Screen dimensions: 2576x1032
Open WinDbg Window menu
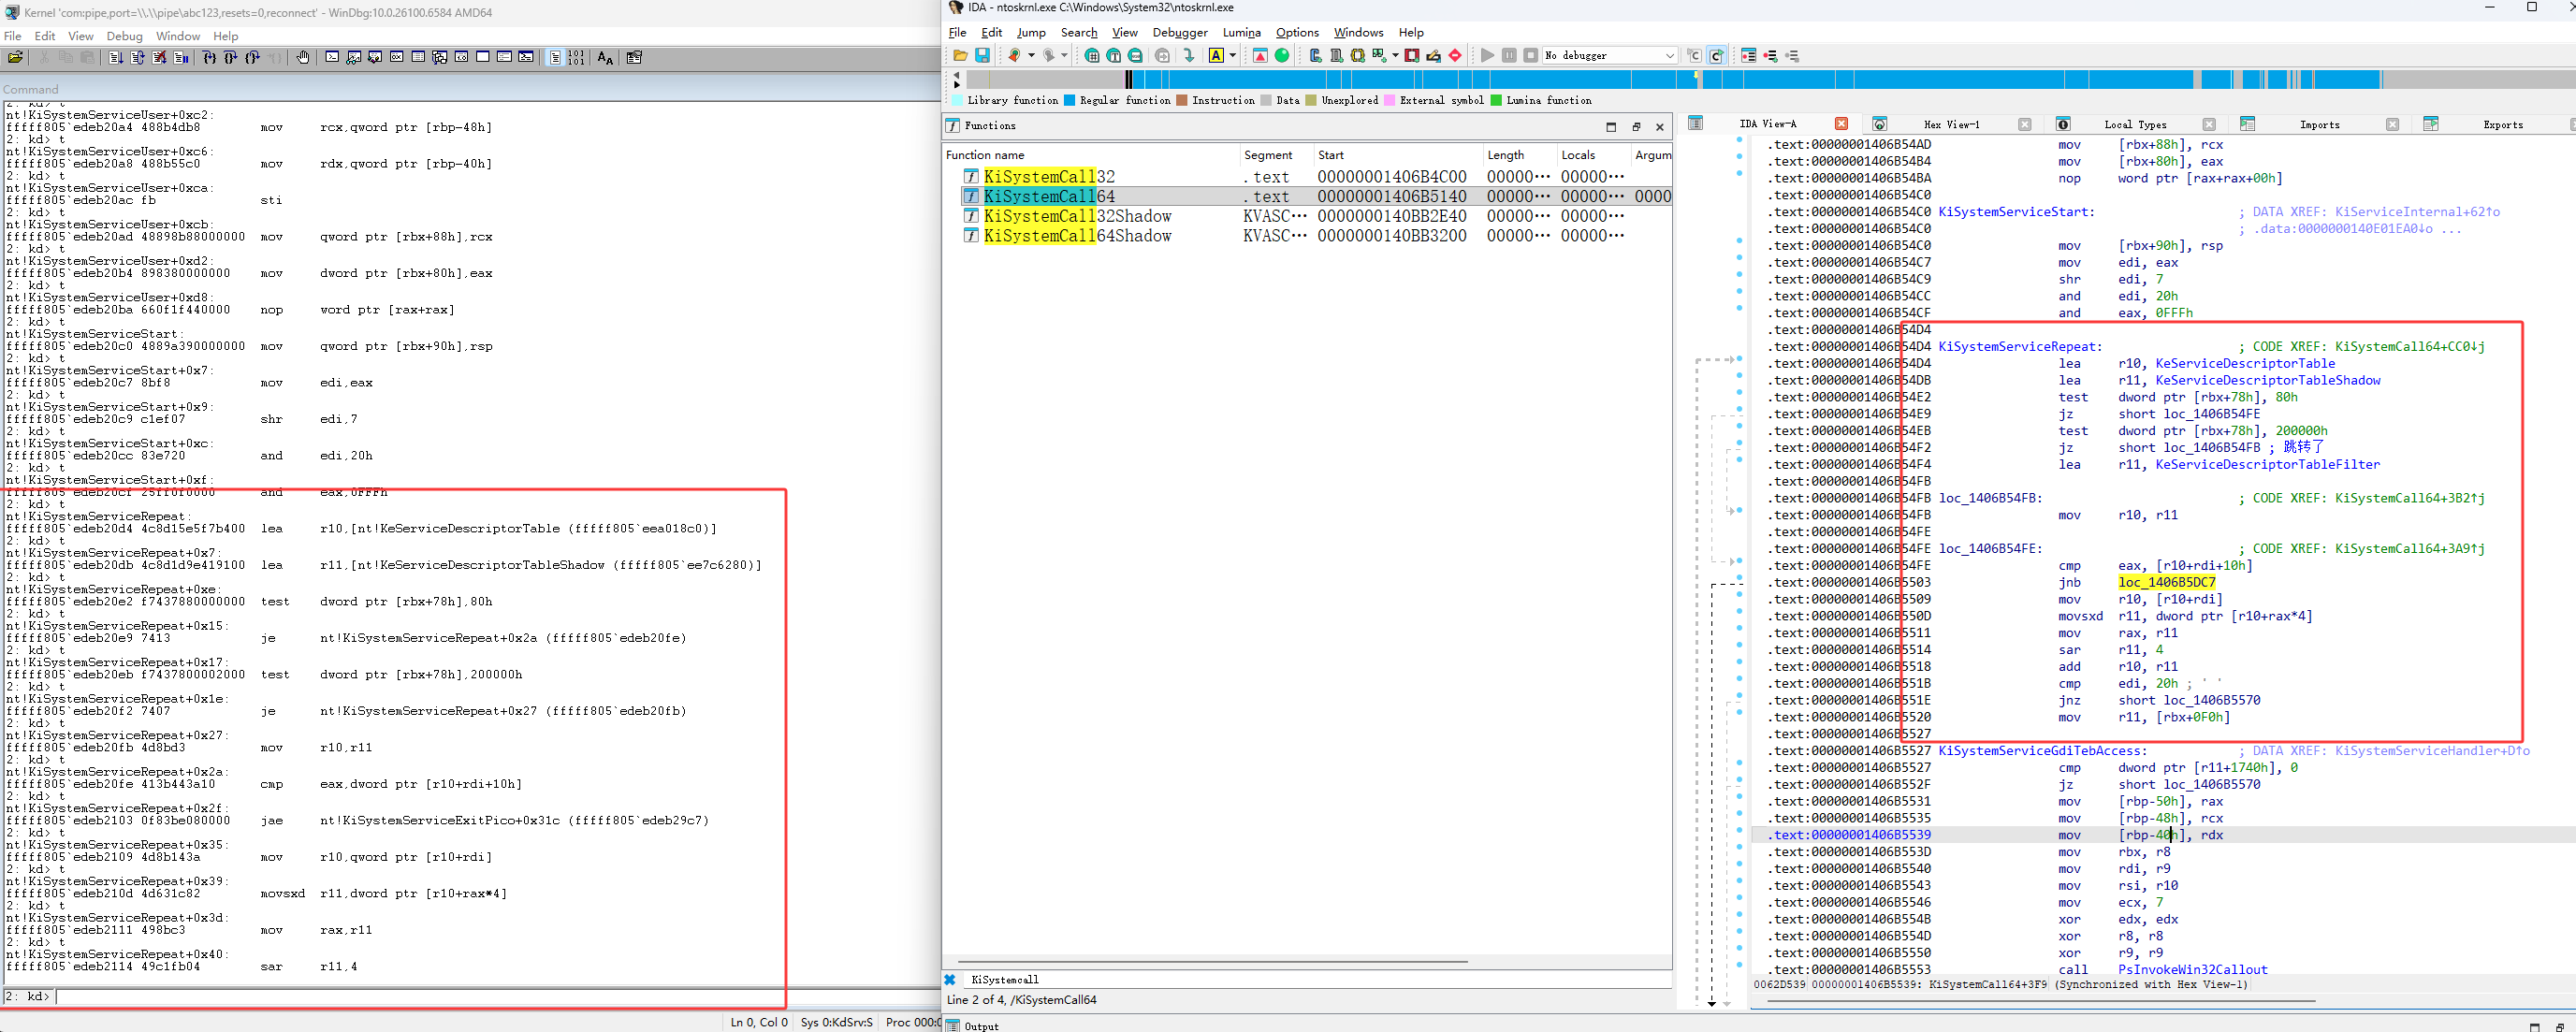pos(178,36)
